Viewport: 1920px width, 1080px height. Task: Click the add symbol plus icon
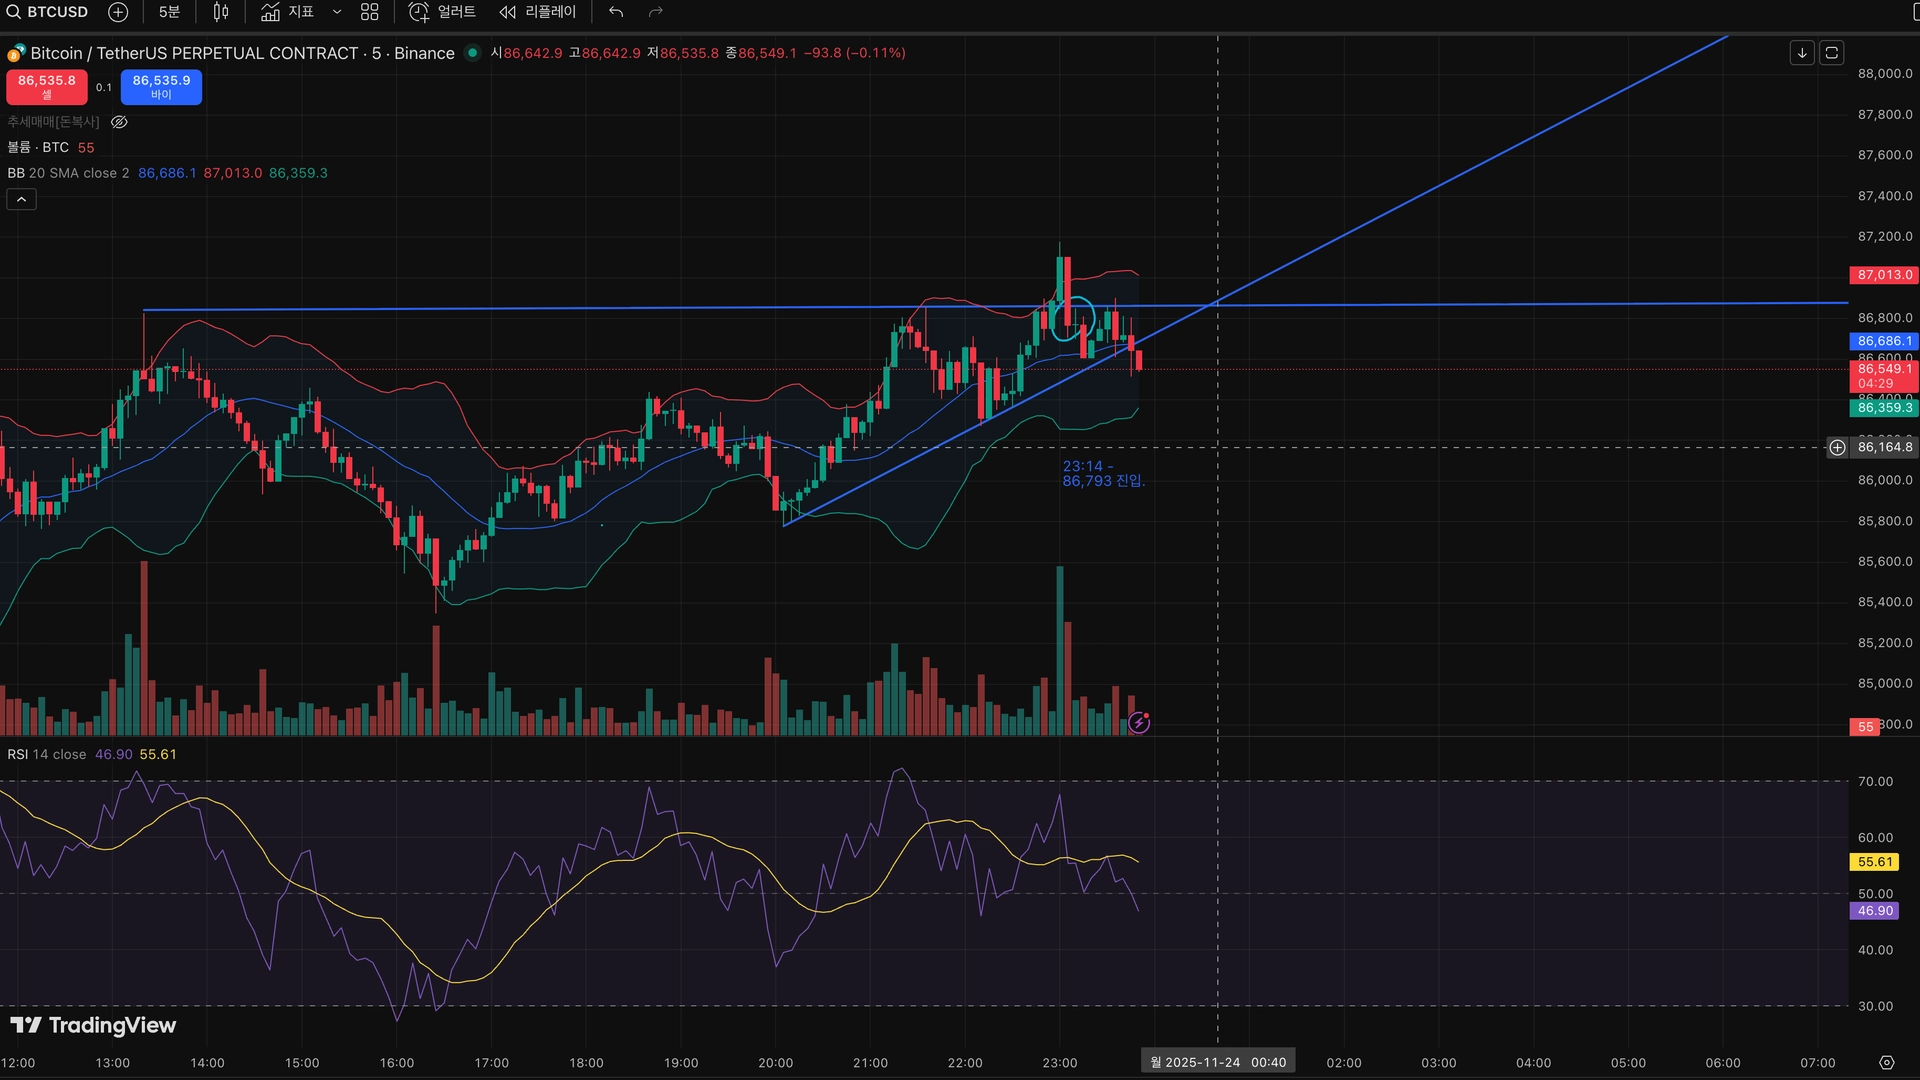point(118,12)
